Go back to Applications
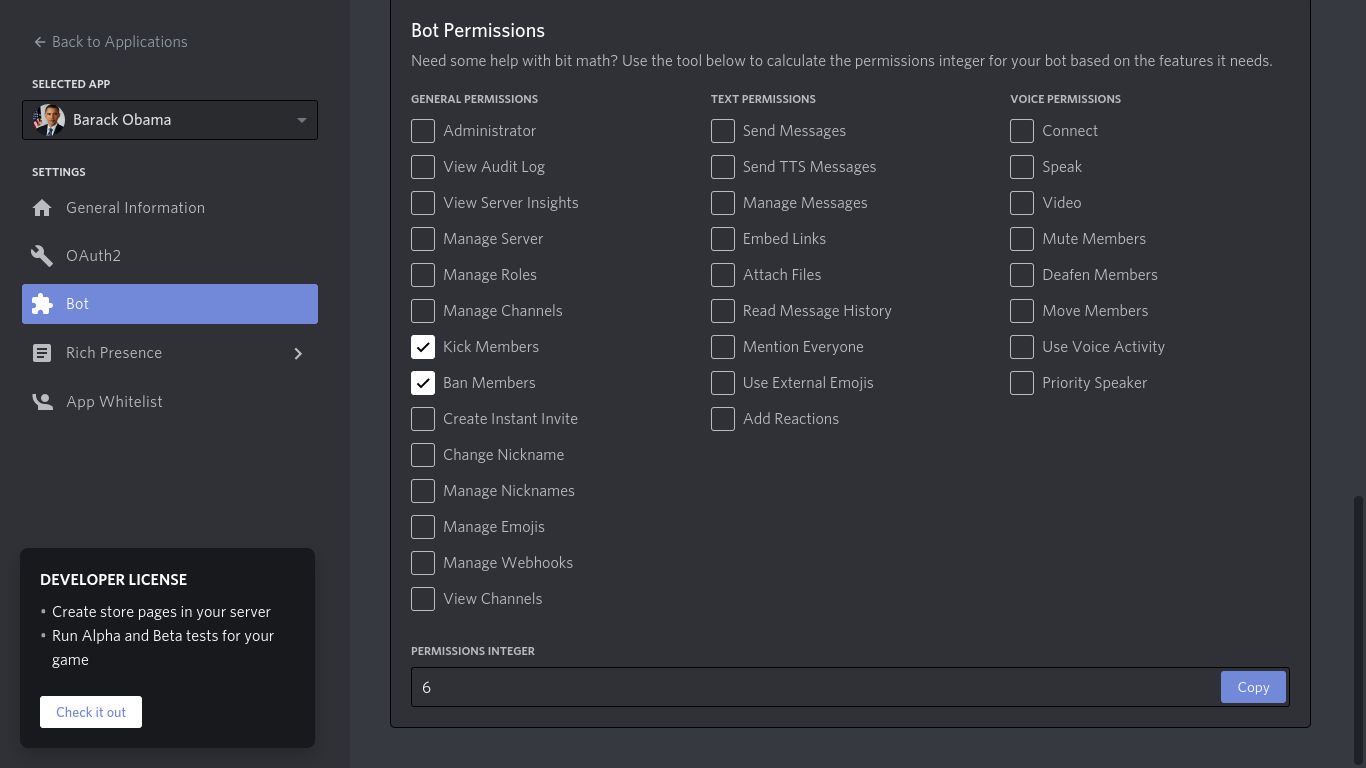Screen dimensions: 1366x768 111,42
